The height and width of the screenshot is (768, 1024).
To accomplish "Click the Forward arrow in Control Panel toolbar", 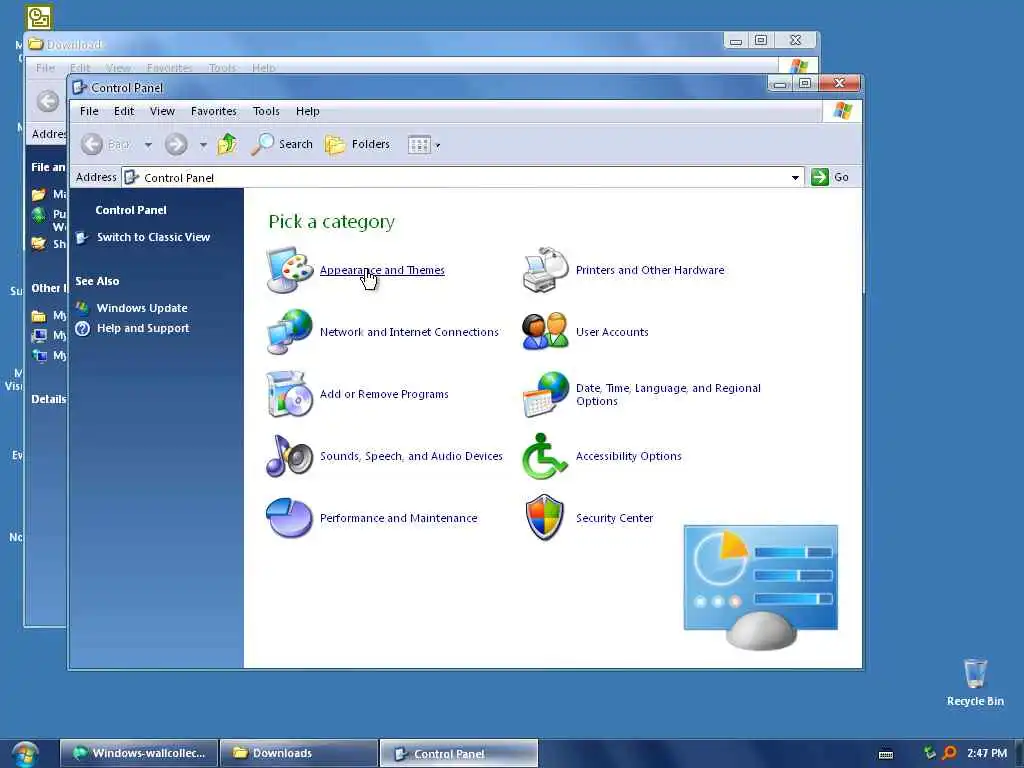I will pyautogui.click(x=176, y=144).
